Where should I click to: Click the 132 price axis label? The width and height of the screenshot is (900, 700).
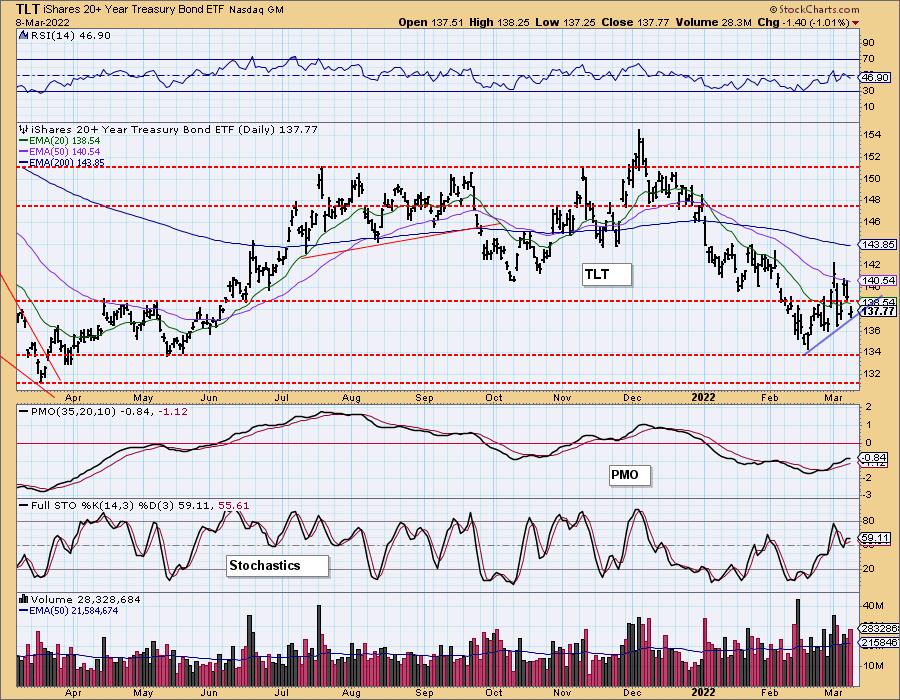click(871, 374)
